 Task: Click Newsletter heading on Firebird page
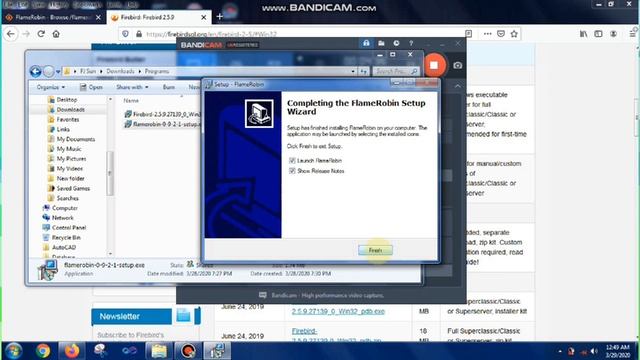click(x=120, y=316)
